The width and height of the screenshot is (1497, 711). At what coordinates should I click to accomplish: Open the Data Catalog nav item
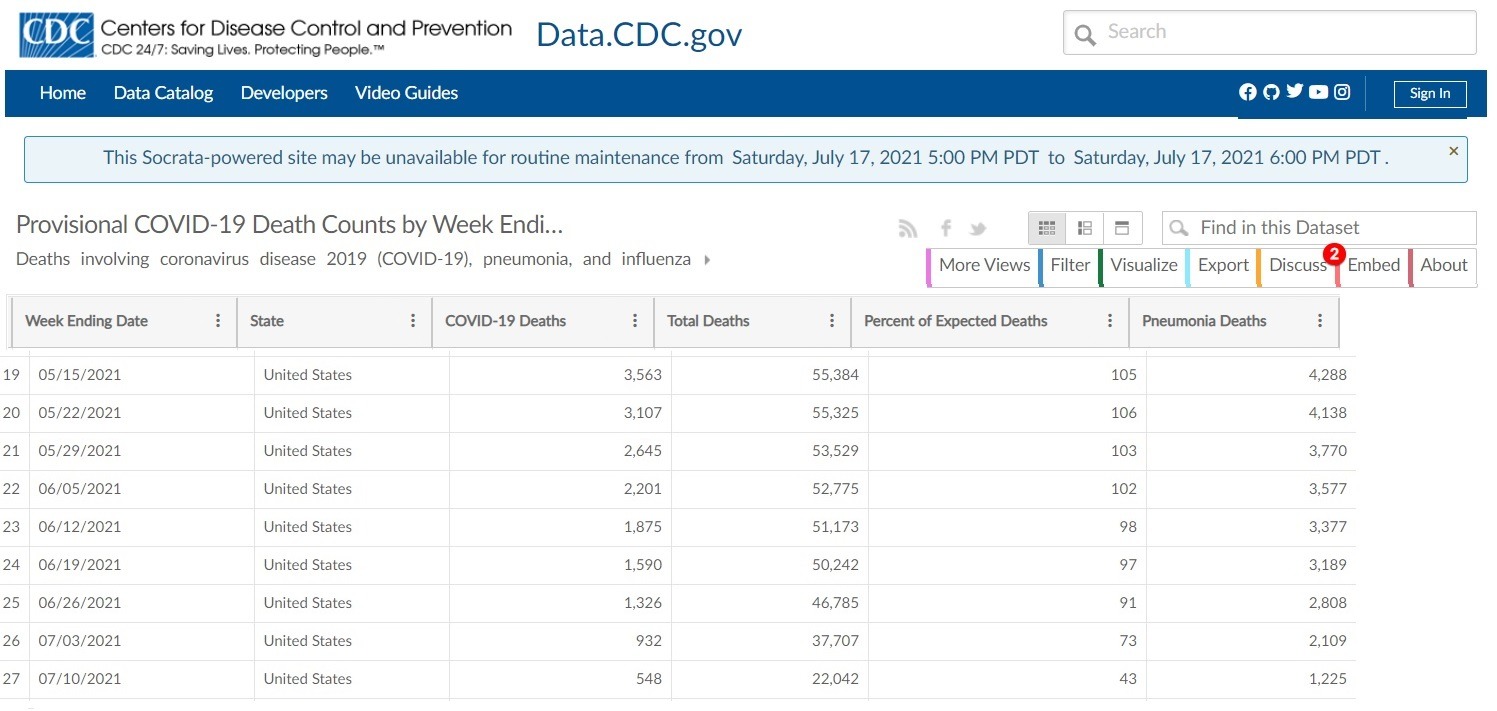point(163,93)
